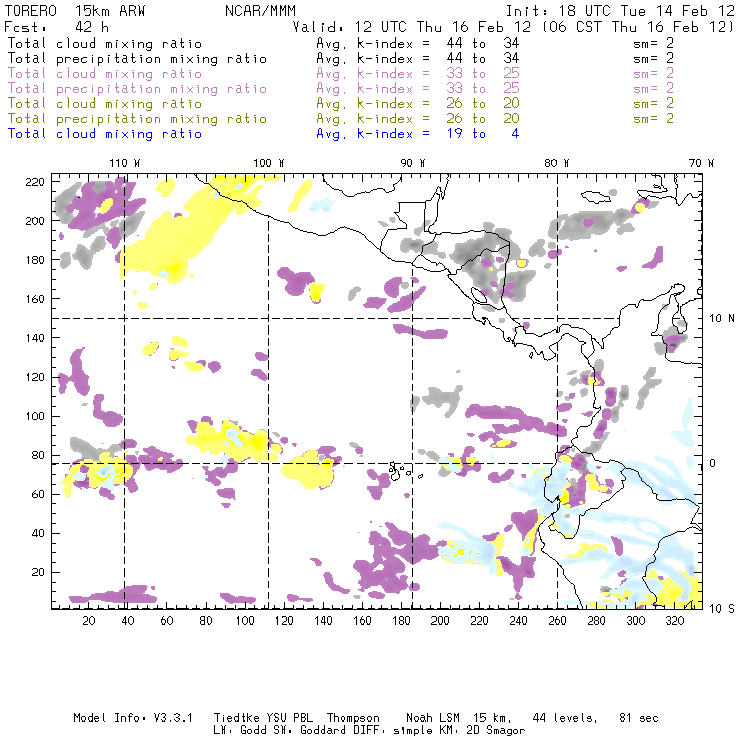The width and height of the screenshot is (740, 740).
Task: Pick the olive "Total precipitation mixing ratio" legend label
Action: pos(137,118)
